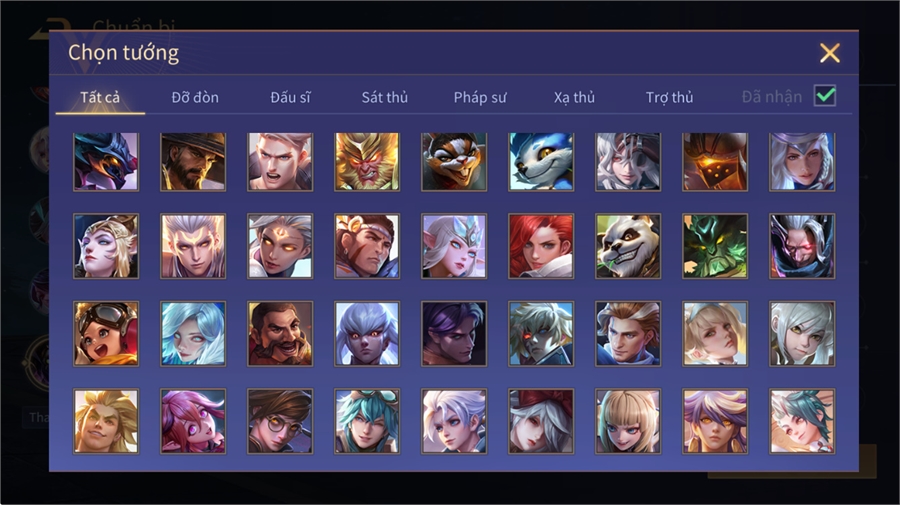This screenshot has height=505, width=900.
Task: Choose the blue fox hero portrait
Action: (x=541, y=162)
